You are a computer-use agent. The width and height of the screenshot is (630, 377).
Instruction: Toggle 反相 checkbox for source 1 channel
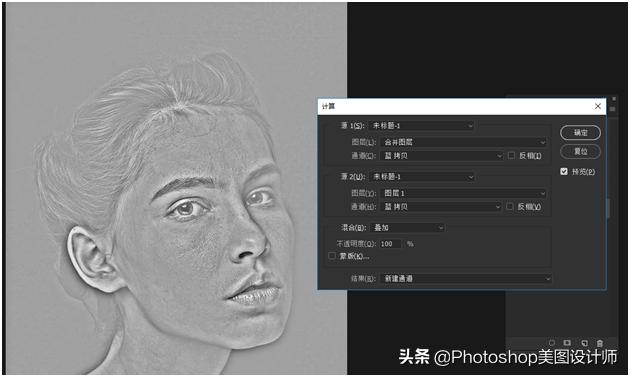(511, 155)
